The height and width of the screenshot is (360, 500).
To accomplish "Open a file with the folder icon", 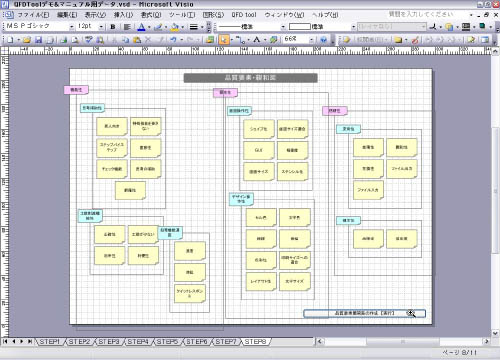I will (27, 40).
